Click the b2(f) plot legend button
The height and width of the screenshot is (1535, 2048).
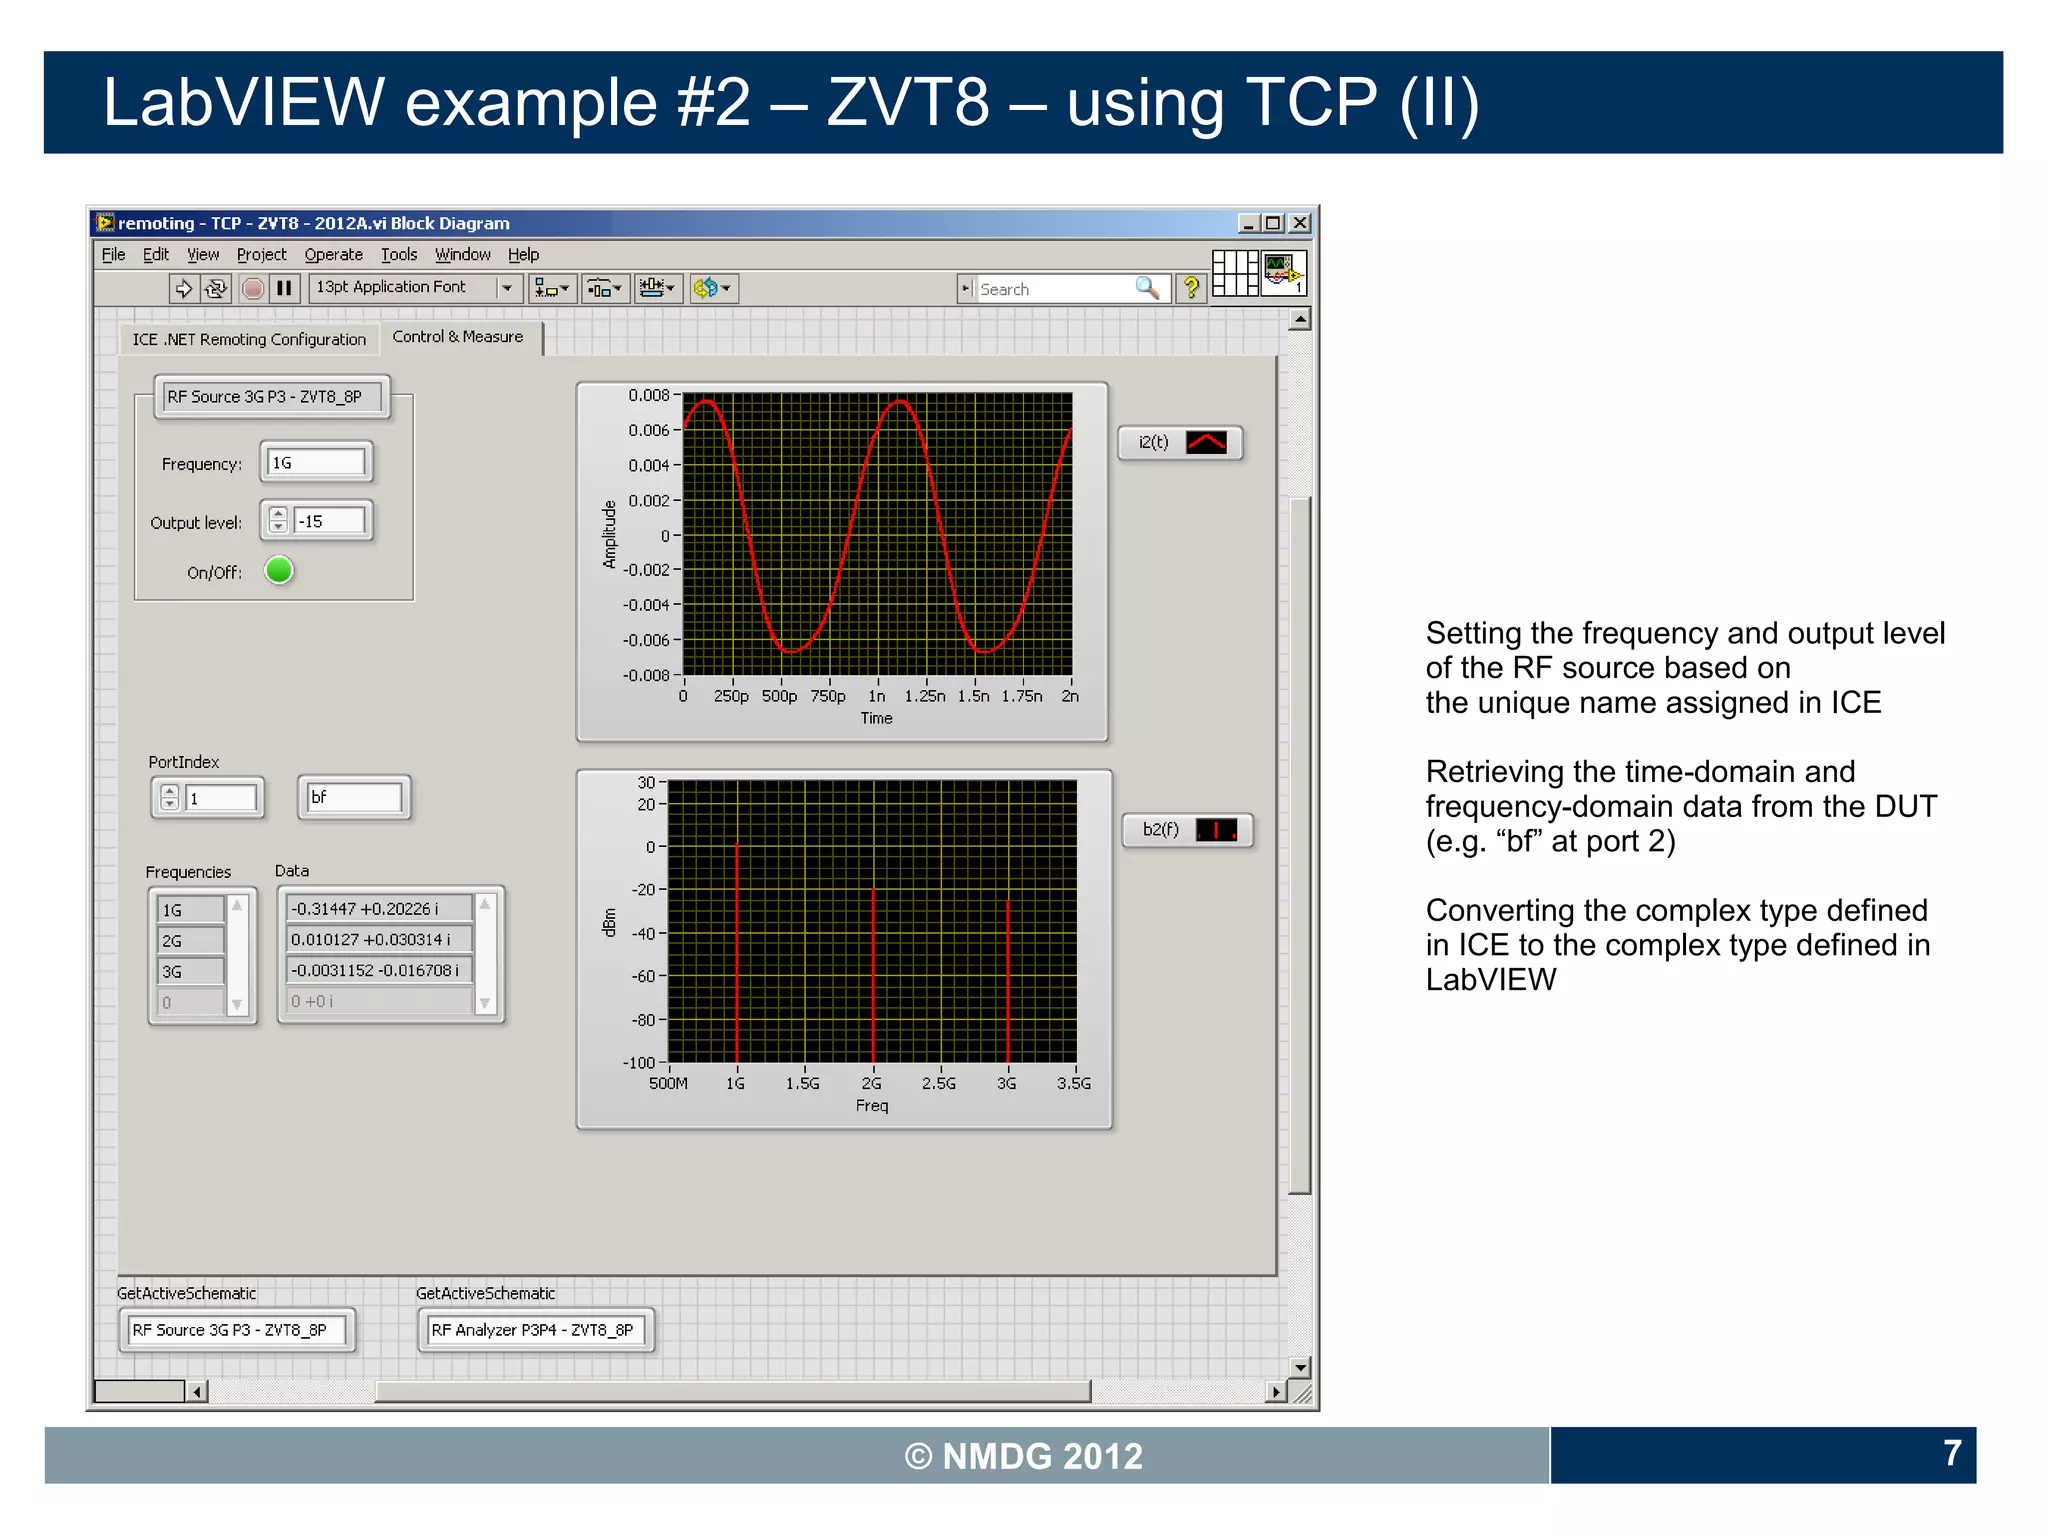pyautogui.click(x=1187, y=830)
